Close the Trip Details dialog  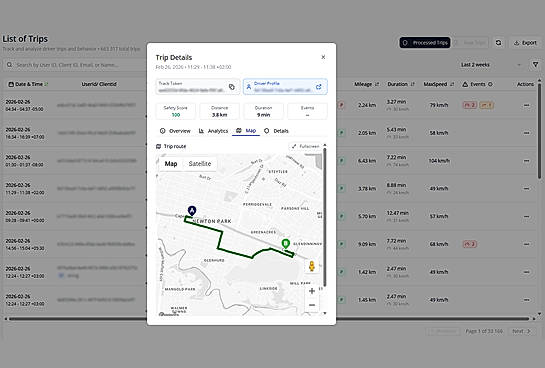323,57
